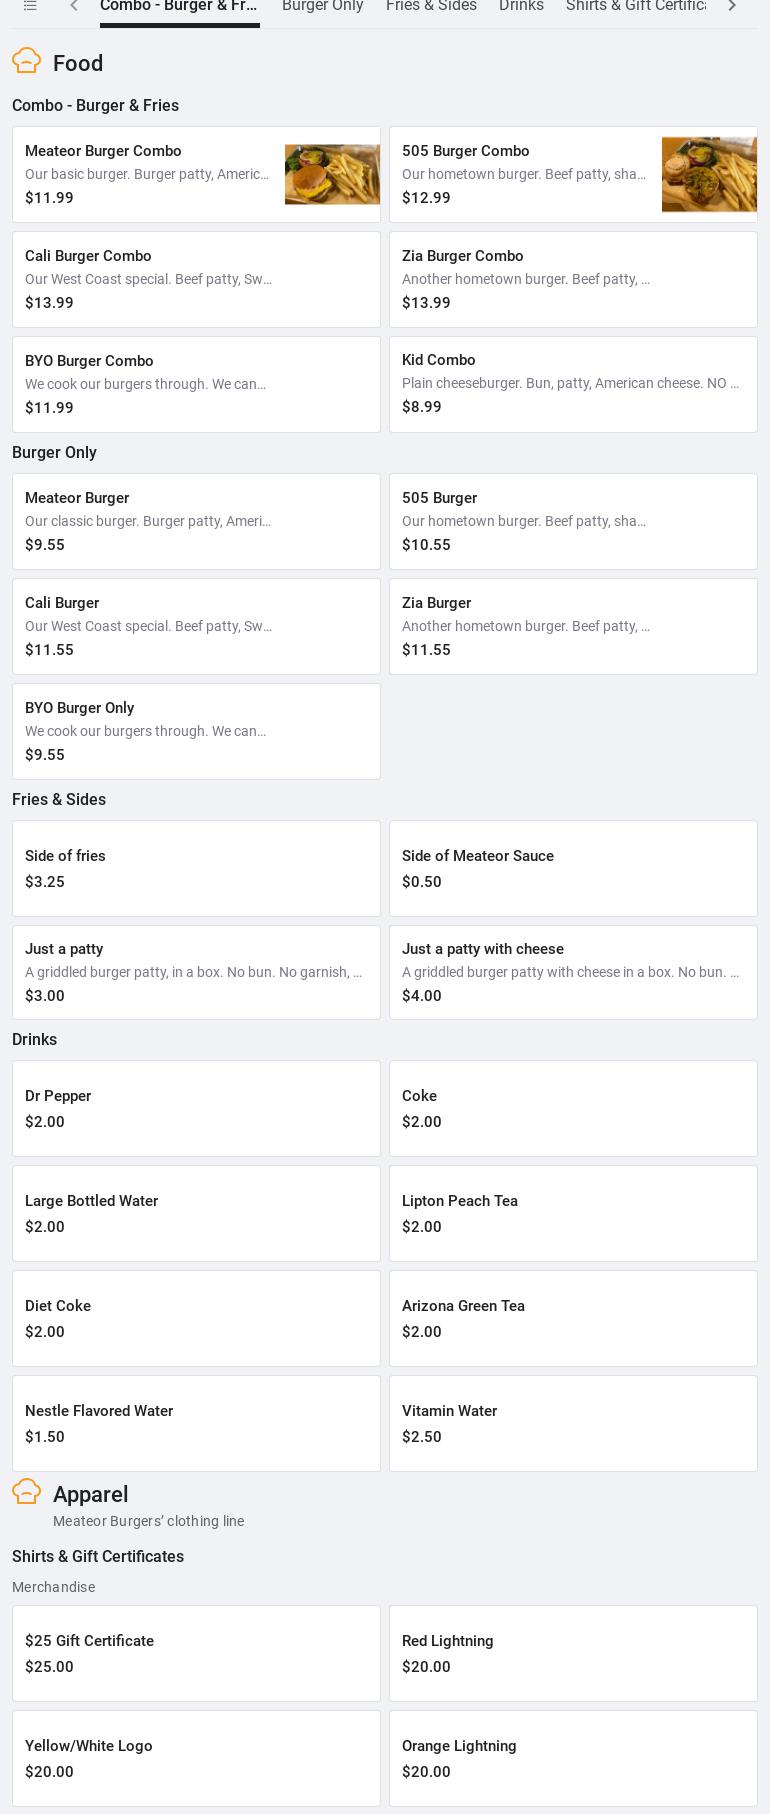Viewport: 770px width, 1814px height.
Task: Click the menu list icon at top left
Action: click(x=30, y=6)
